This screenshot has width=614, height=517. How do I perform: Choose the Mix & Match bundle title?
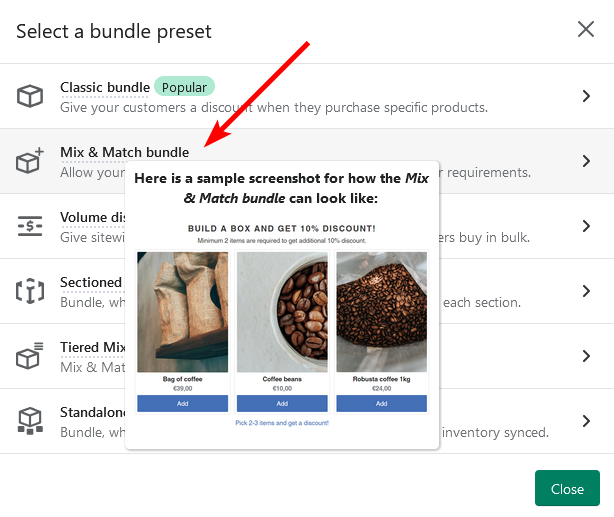click(125, 152)
